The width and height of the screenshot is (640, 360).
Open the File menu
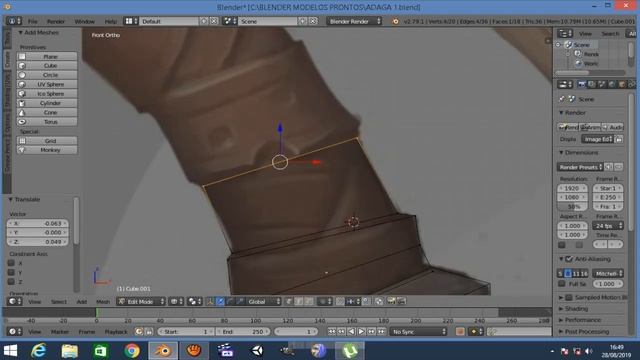tap(33, 21)
